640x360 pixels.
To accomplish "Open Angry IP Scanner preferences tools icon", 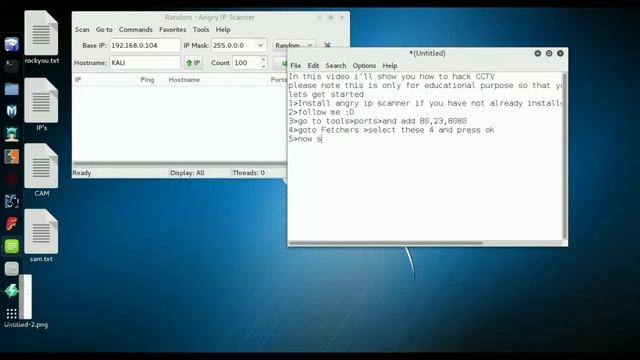I will coord(327,45).
